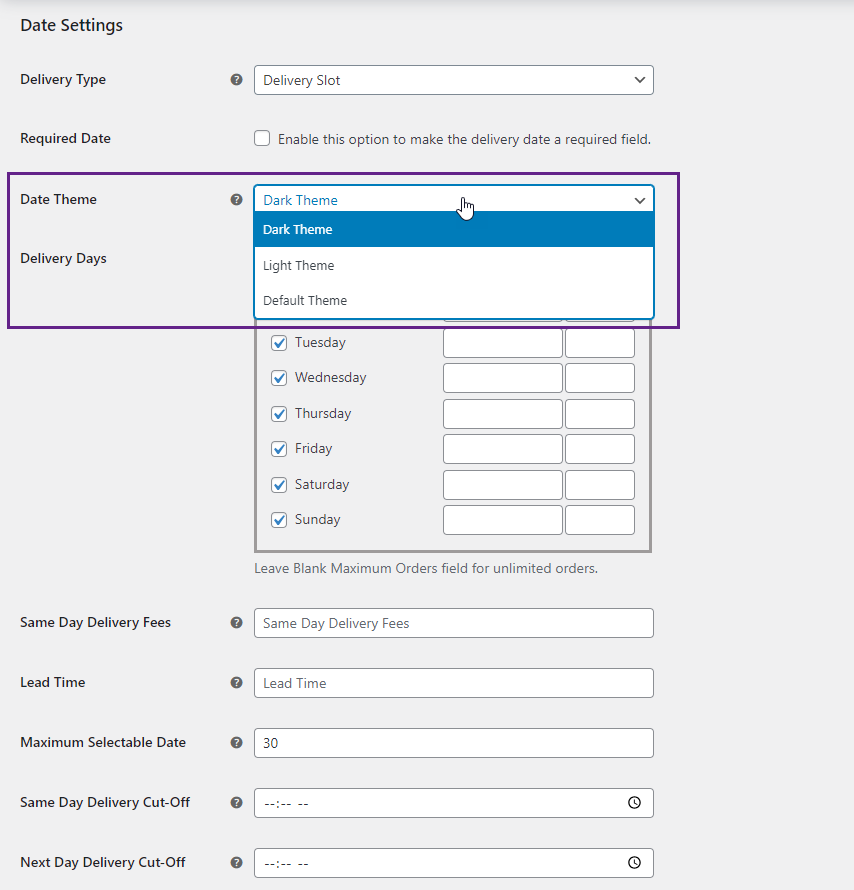This screenshot has width=854, height=890.
Task: Toggle the Thursday checkbox
Action: [279, 414]
